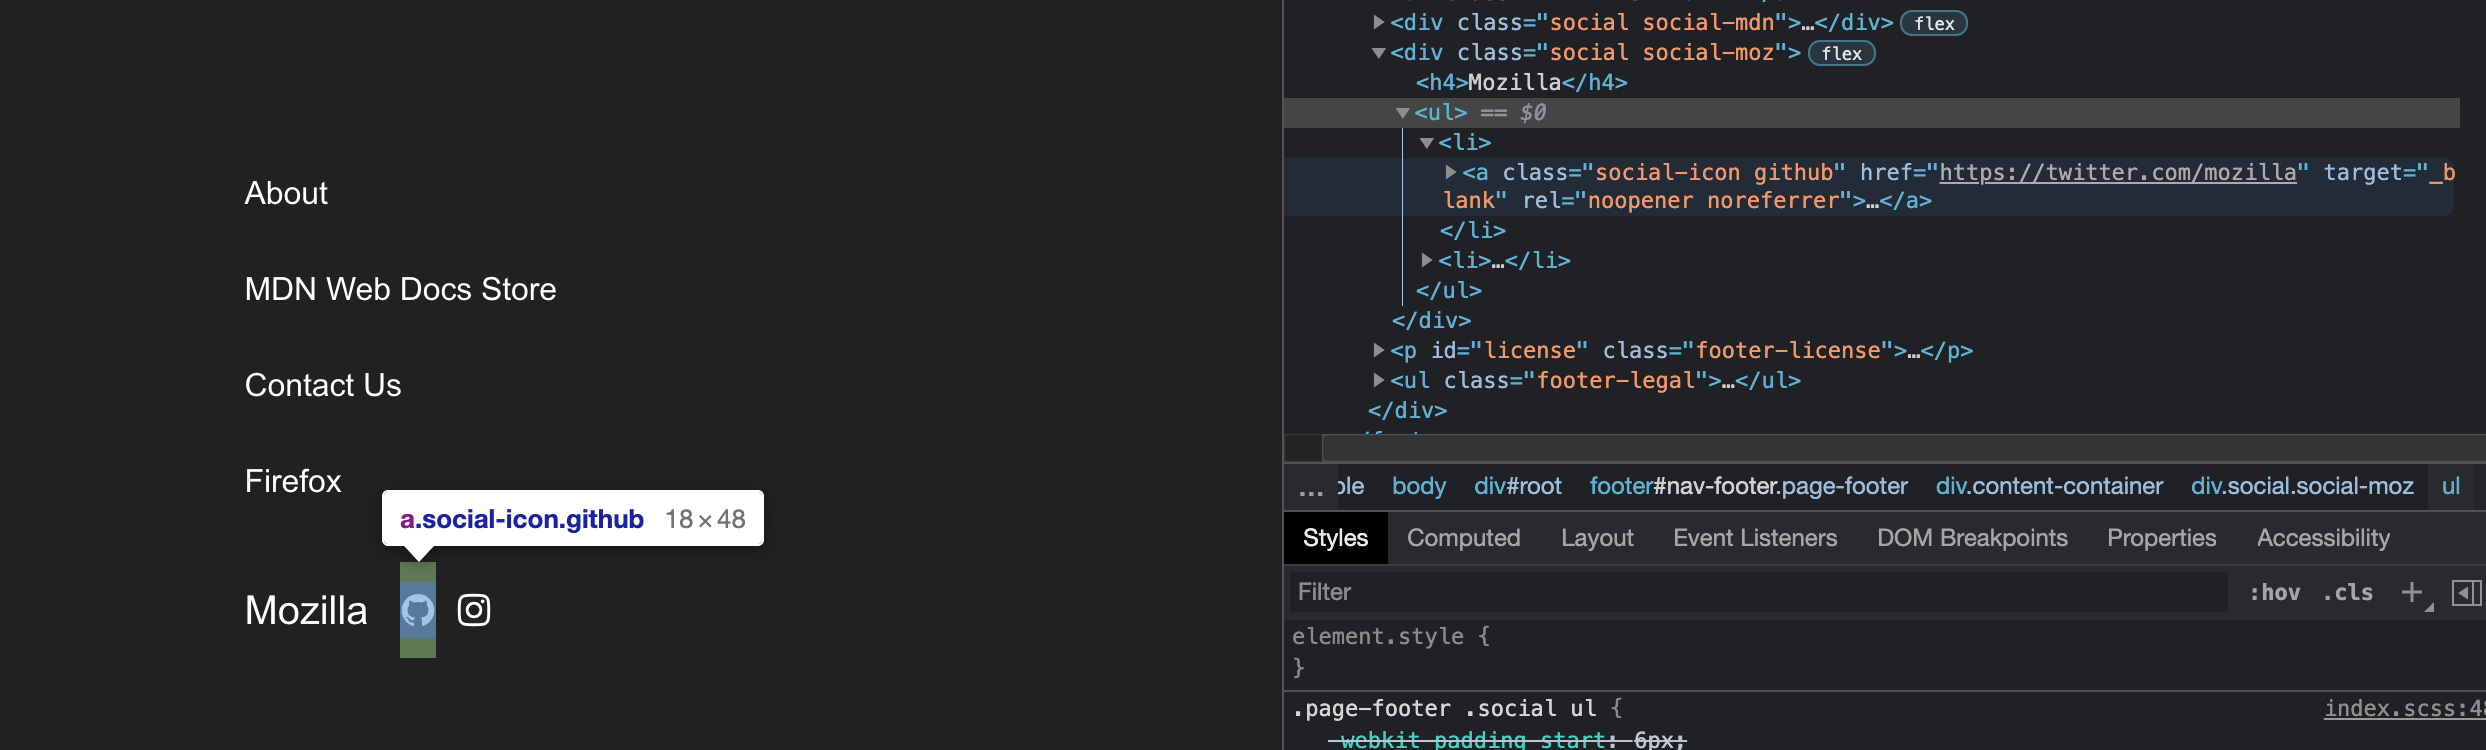
Task: Open the Properties tab
Action: click(x=2162, y=538)
